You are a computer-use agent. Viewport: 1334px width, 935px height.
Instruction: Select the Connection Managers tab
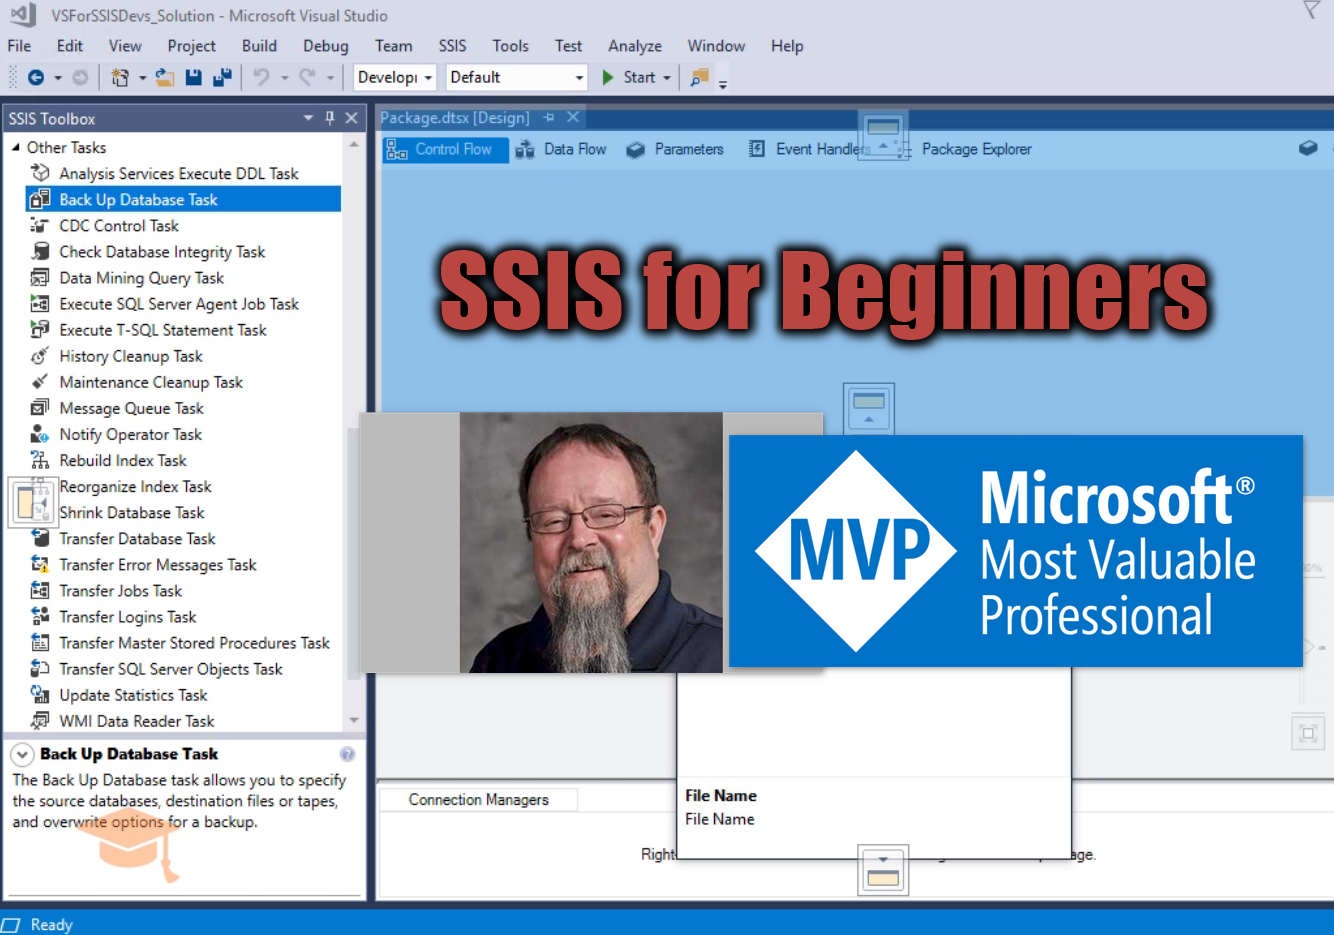point(478,800)
